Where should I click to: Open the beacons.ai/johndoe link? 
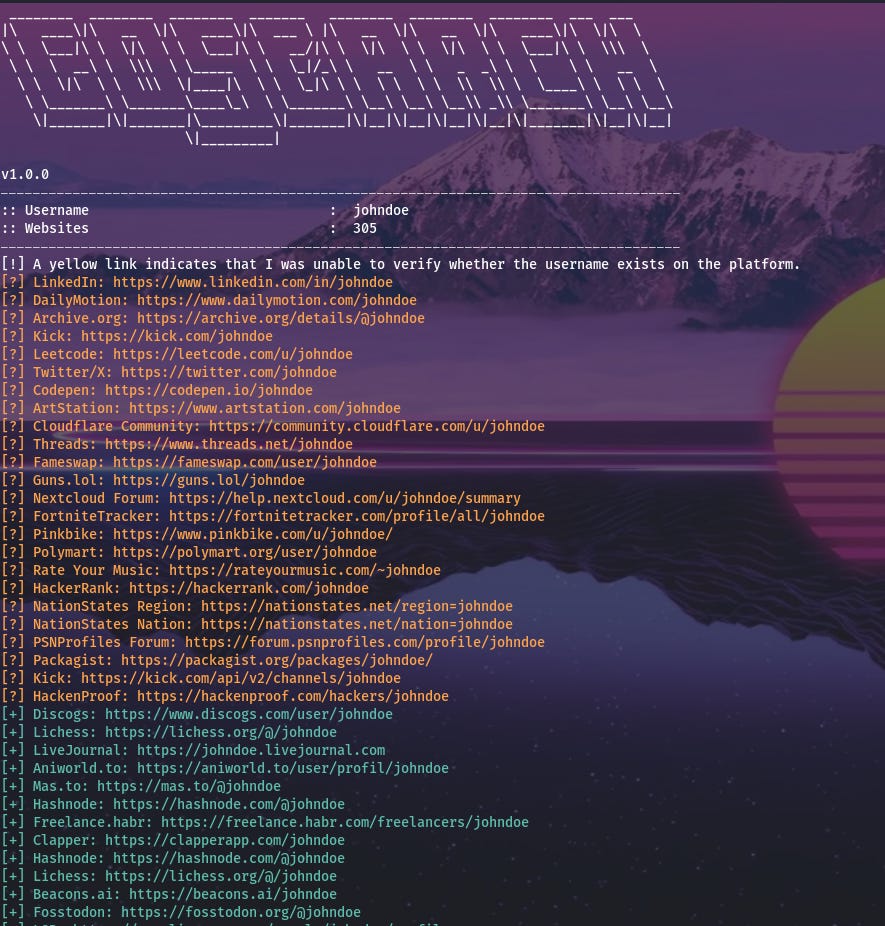[233, 895]
